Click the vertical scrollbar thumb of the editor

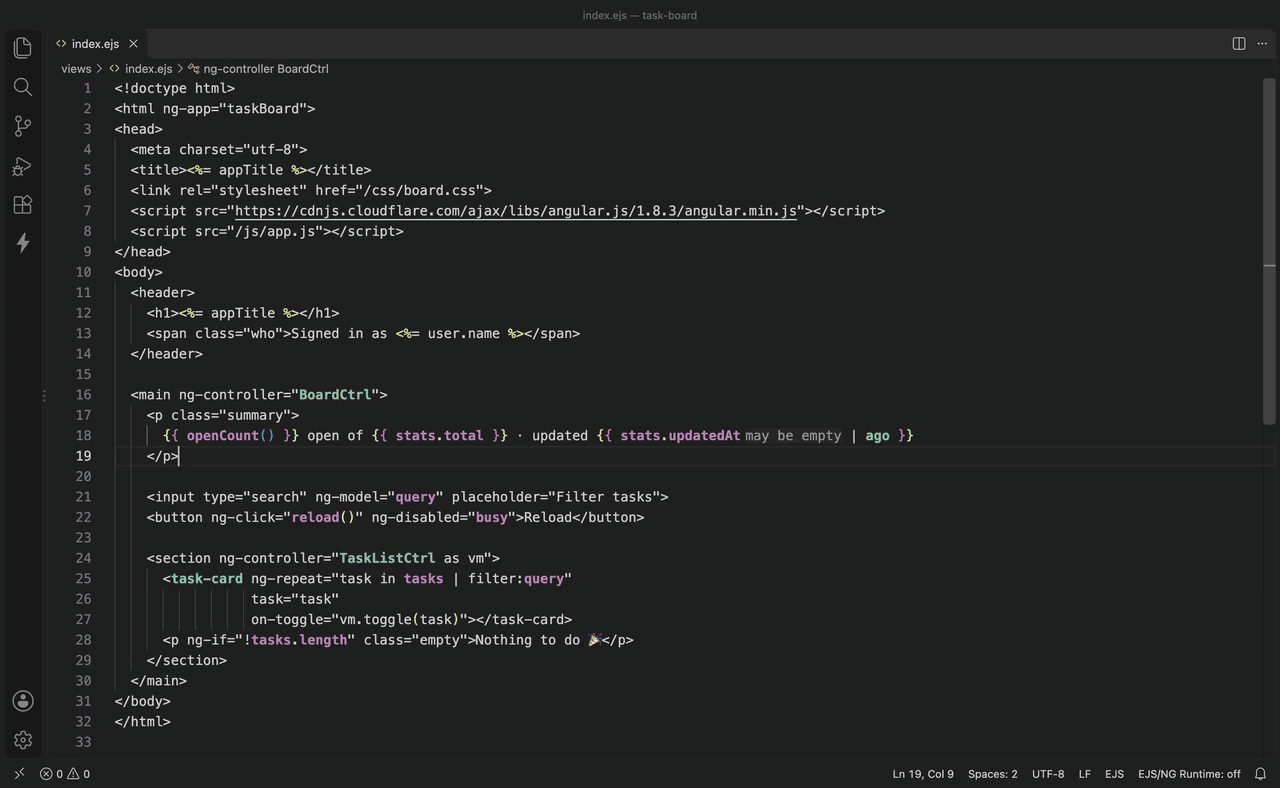[1269, 252]
